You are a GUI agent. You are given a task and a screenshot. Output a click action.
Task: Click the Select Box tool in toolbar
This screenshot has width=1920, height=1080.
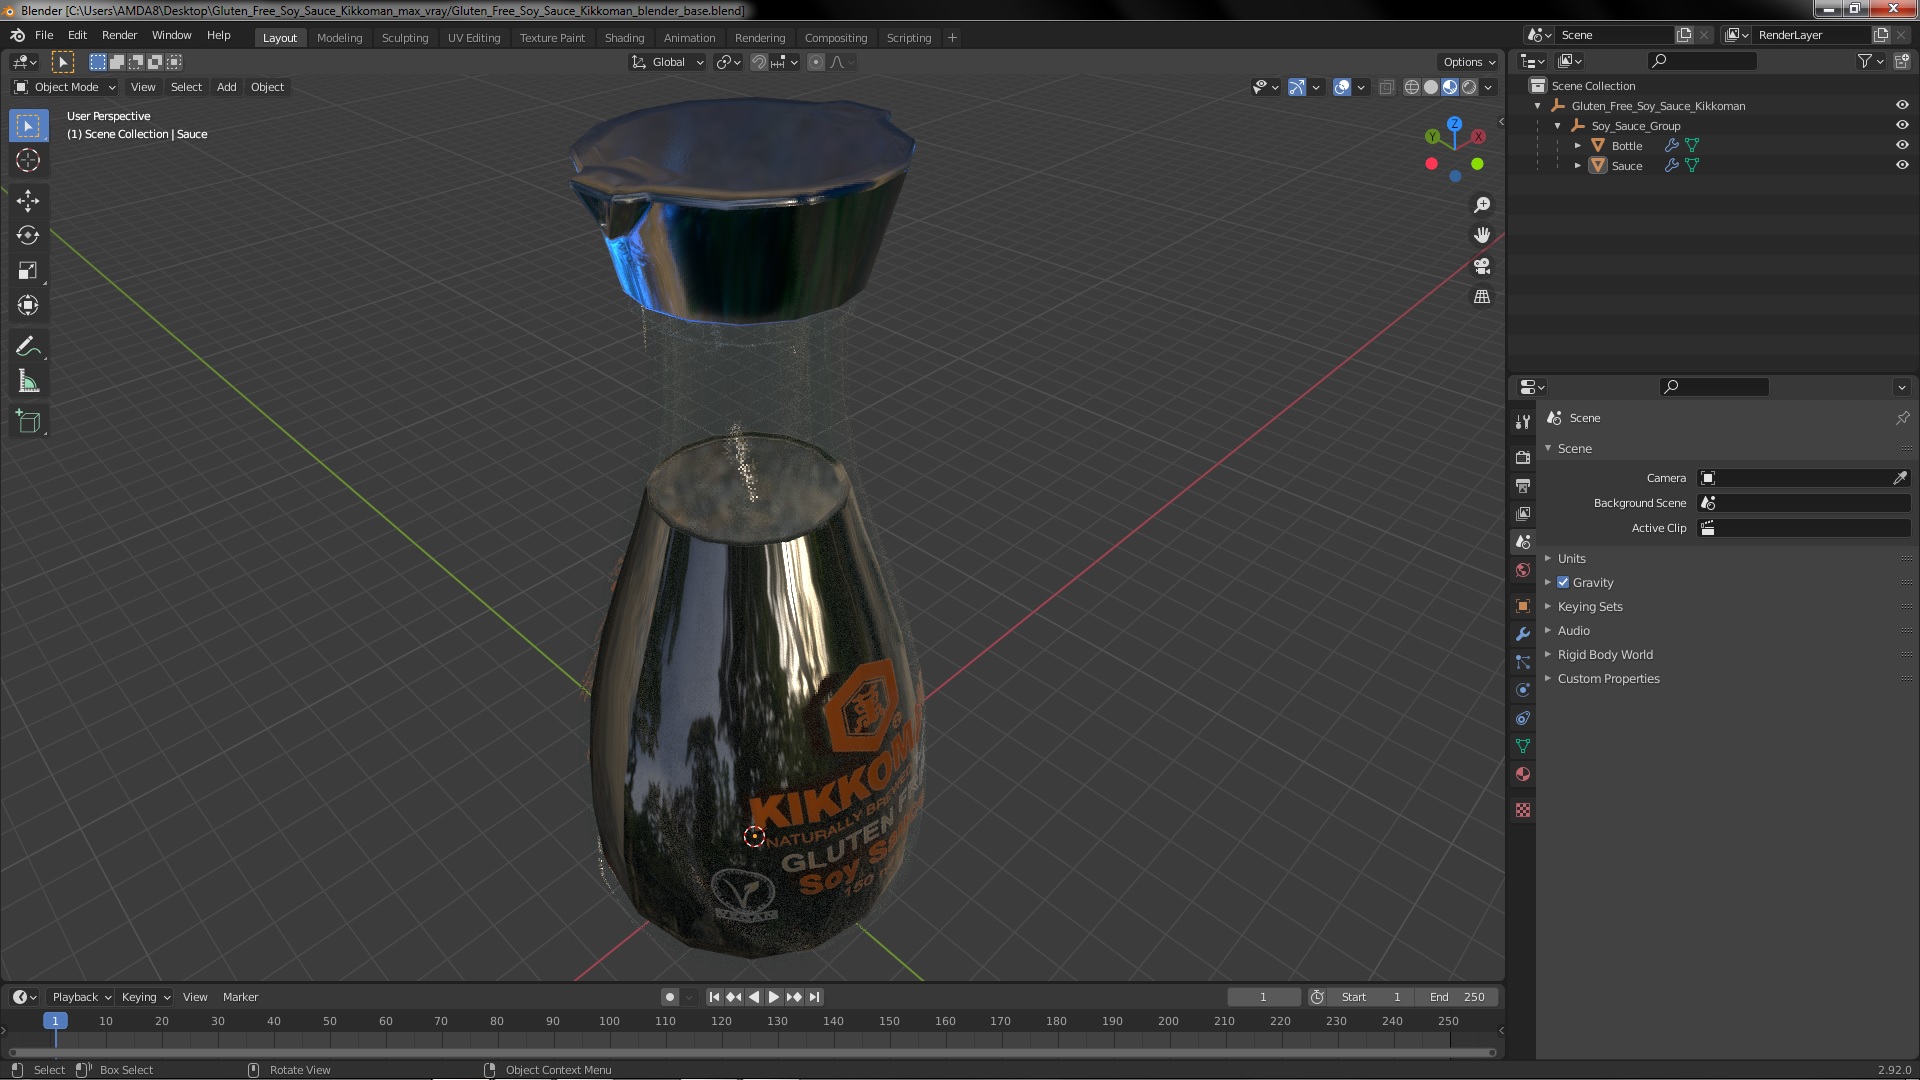tap(28, 126)
